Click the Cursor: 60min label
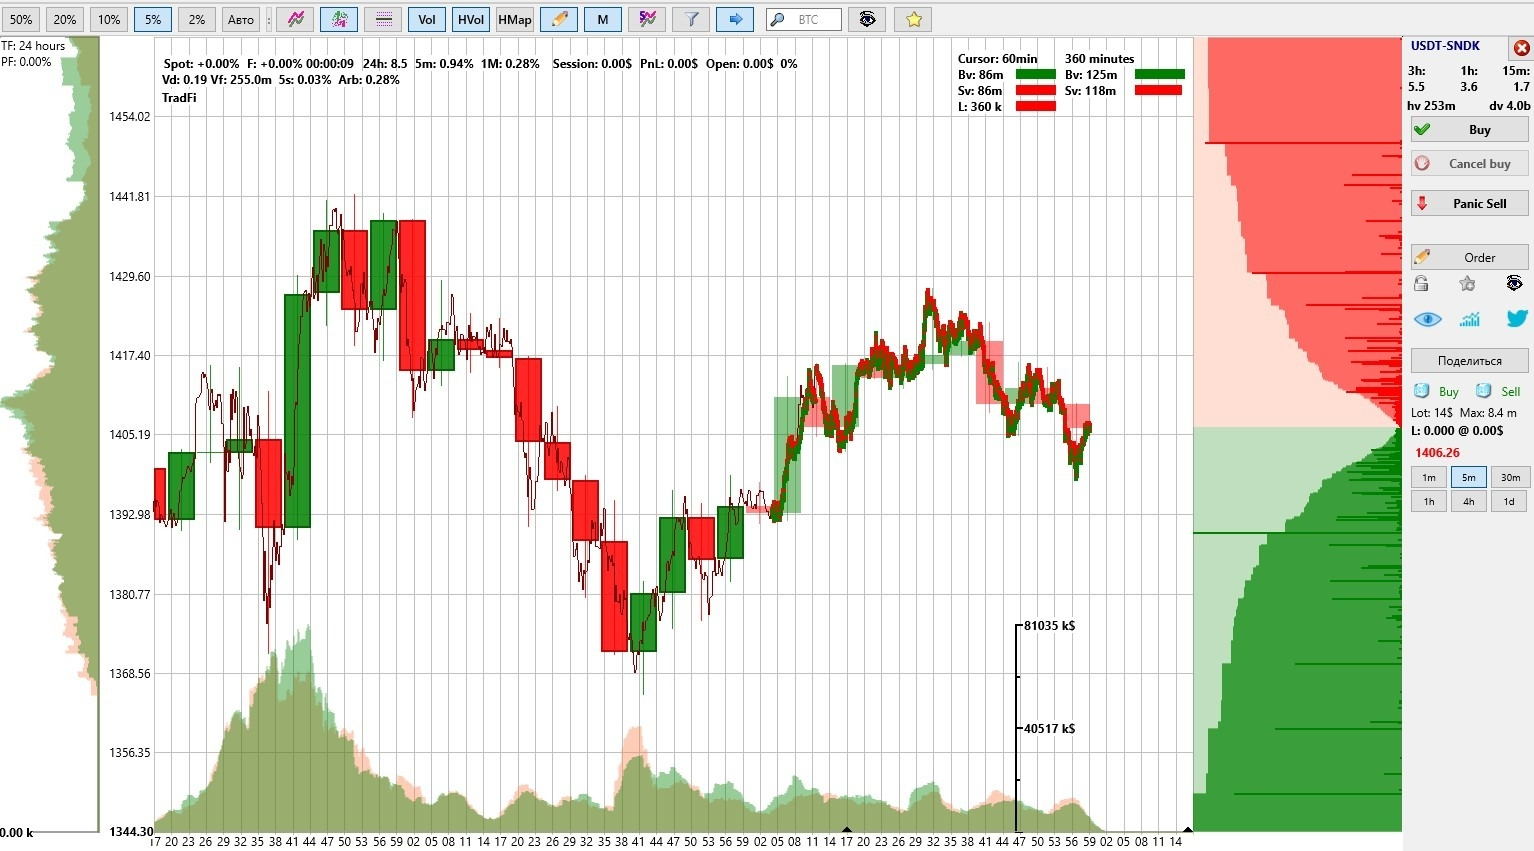Screen dimensions: 1534x851 [x=998, y=59]
